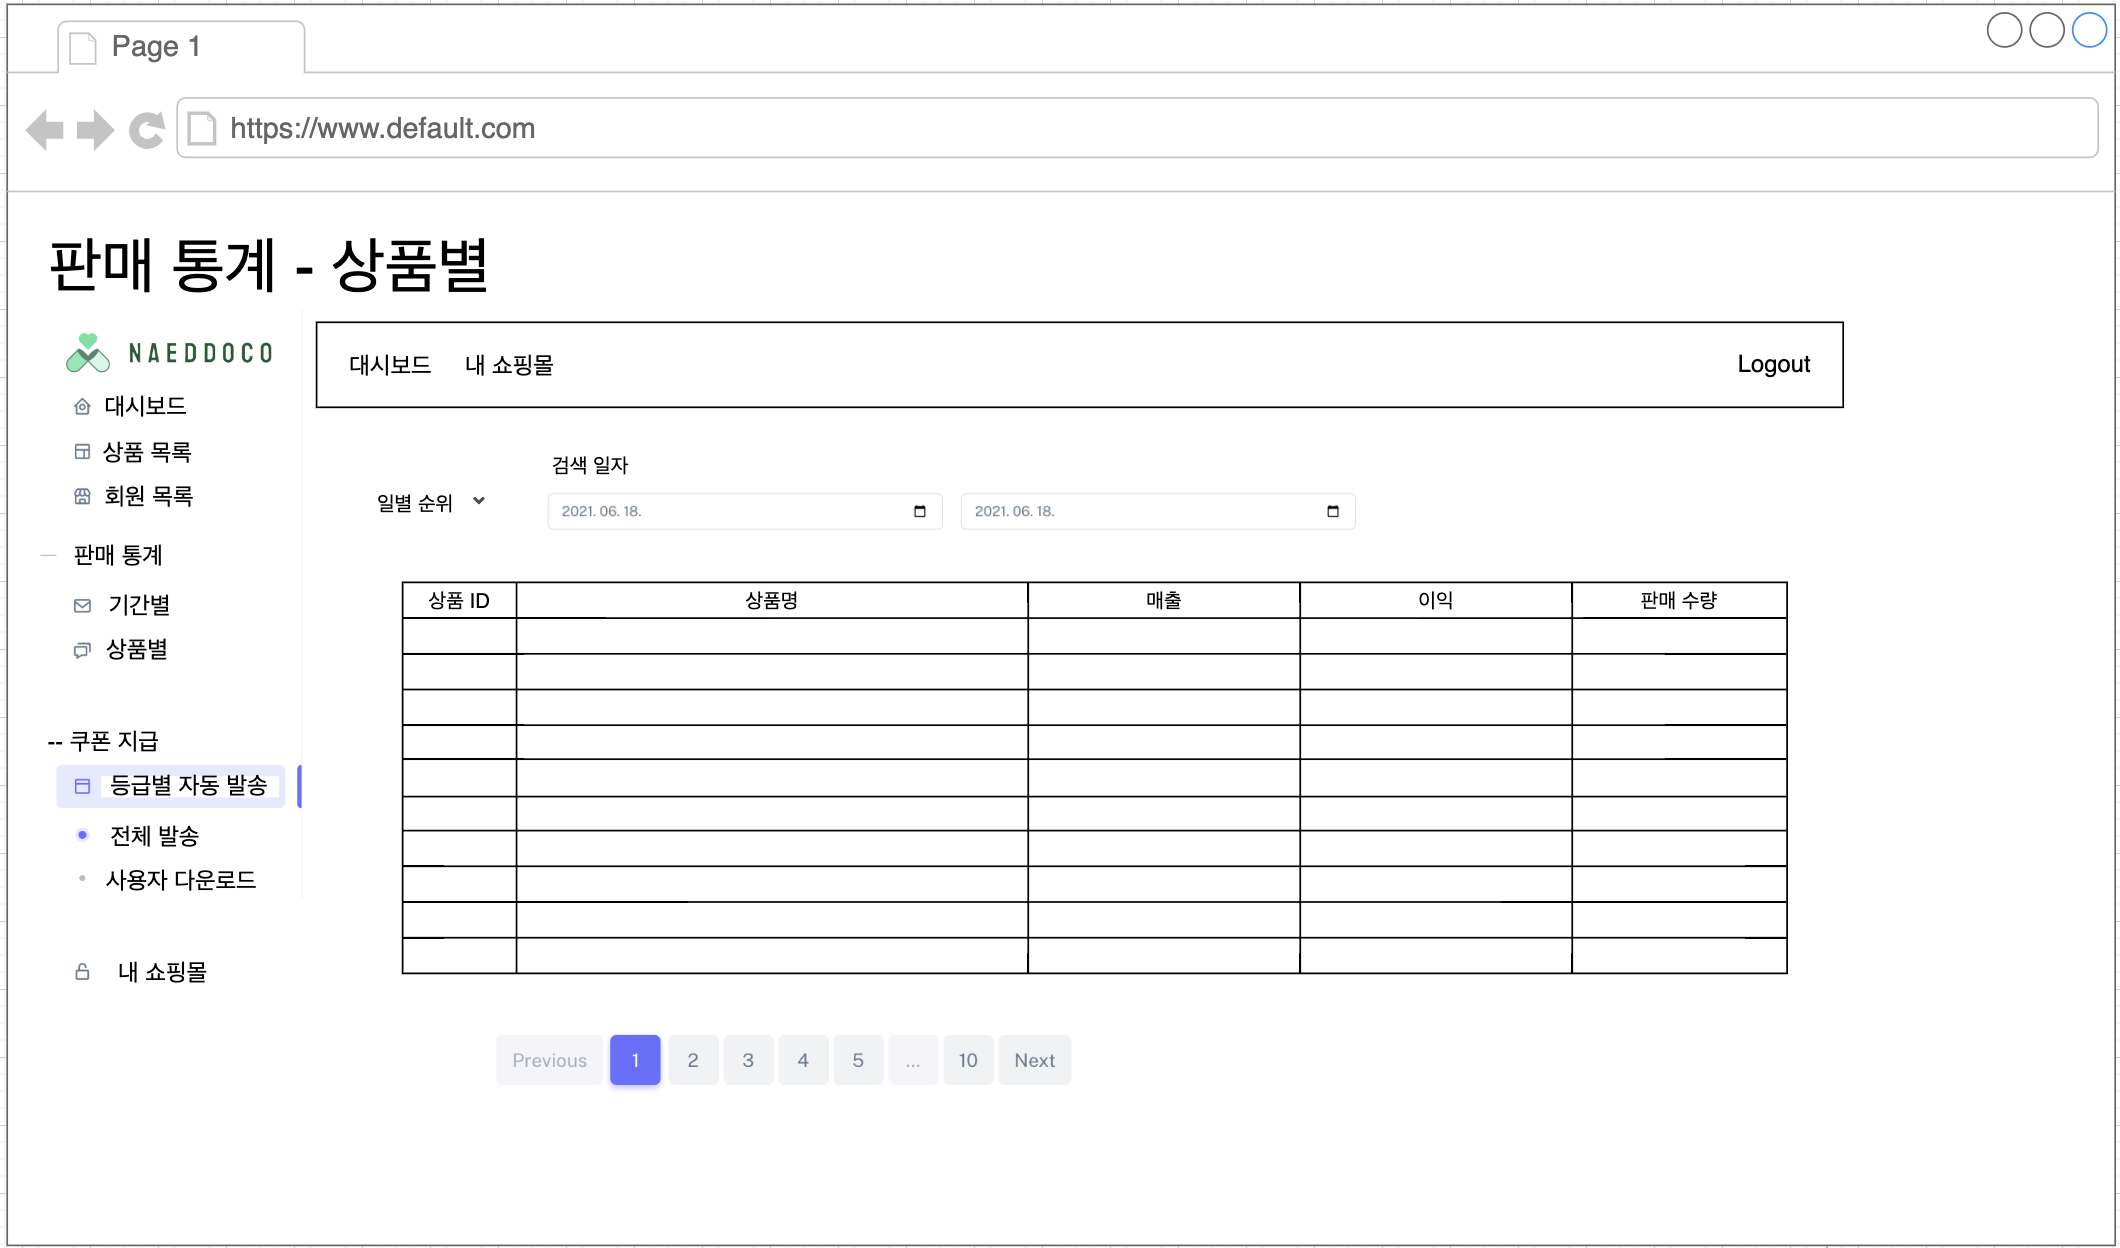2120x1248 pixels.
Task: Click the icon beside 회원 목록
Action: pyautogui.click(x=83, y=496)
